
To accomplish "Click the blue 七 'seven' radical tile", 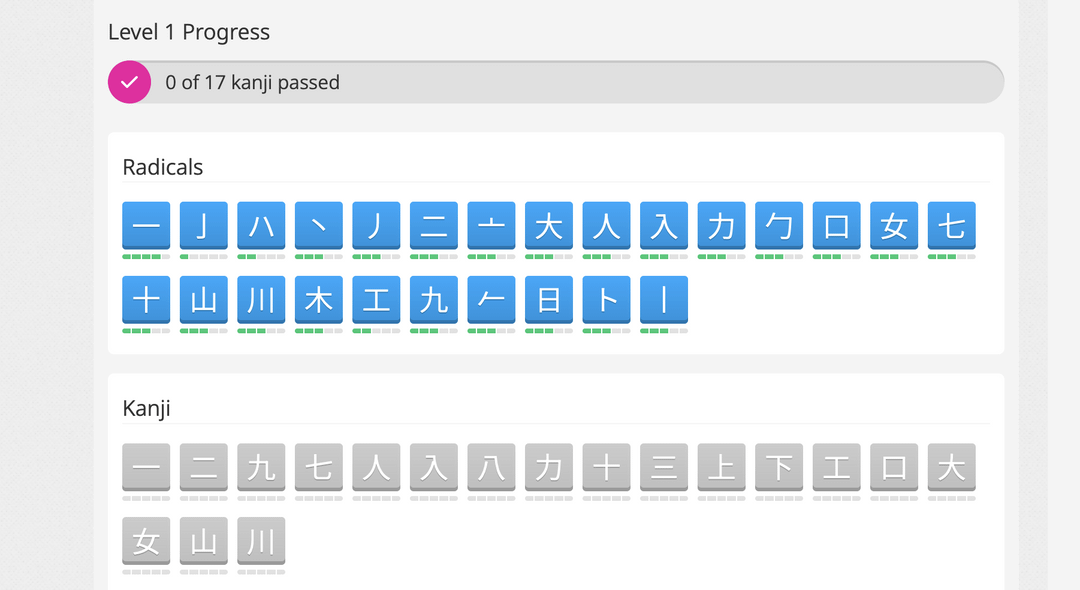I will click(x=951, y=225).
